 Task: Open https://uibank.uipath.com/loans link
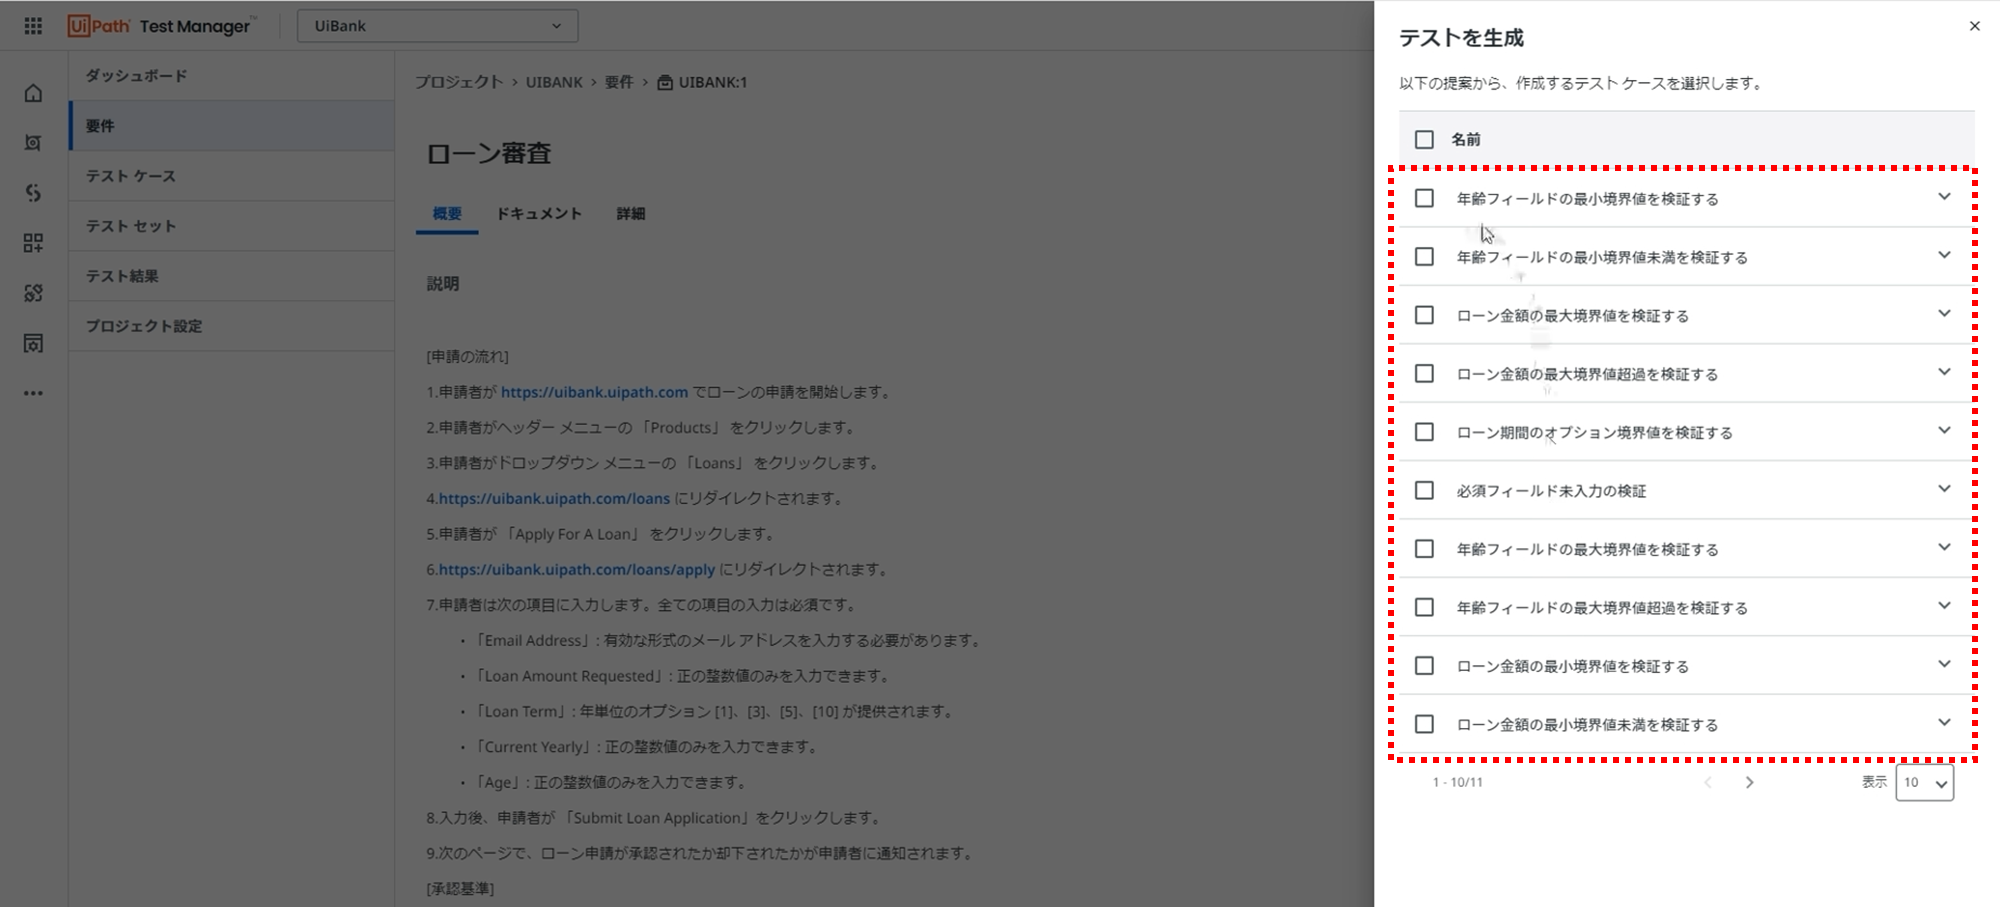coord(554,498)
